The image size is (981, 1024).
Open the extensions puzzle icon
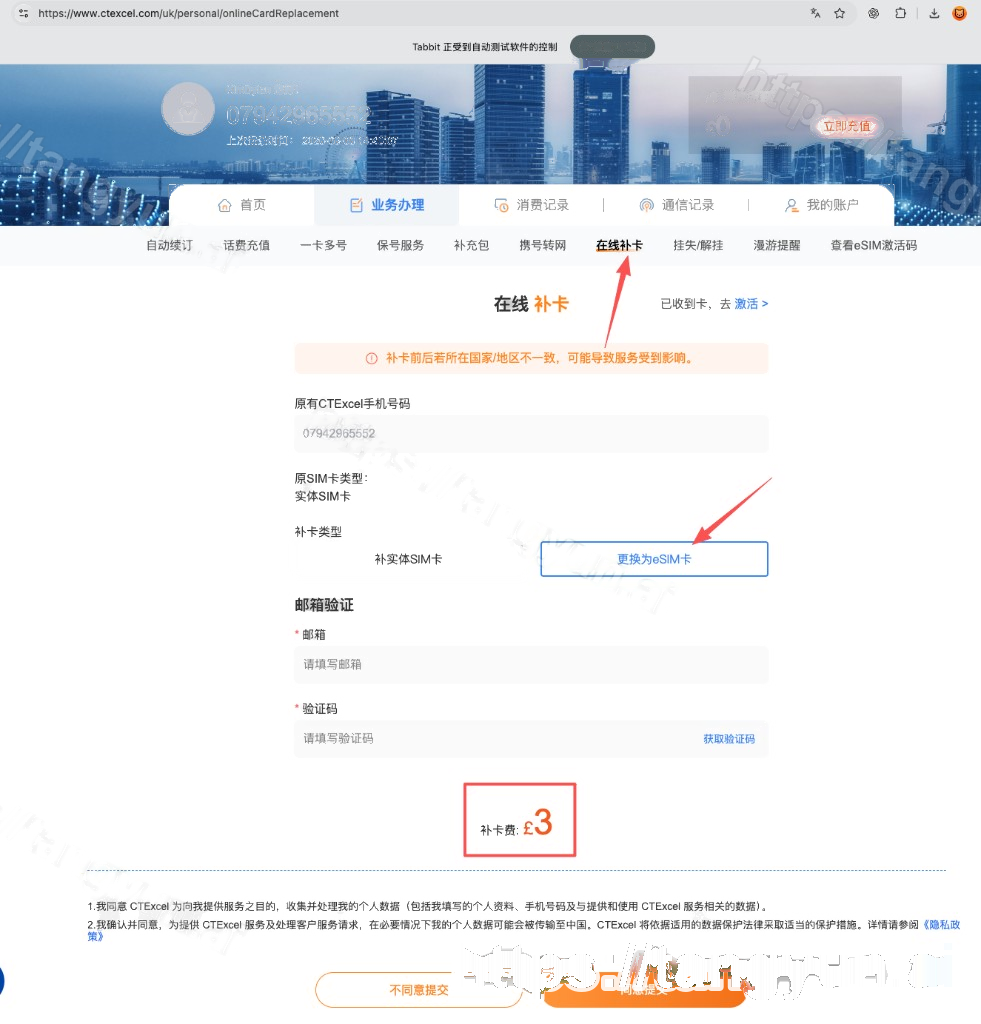[x=900, y=13]
